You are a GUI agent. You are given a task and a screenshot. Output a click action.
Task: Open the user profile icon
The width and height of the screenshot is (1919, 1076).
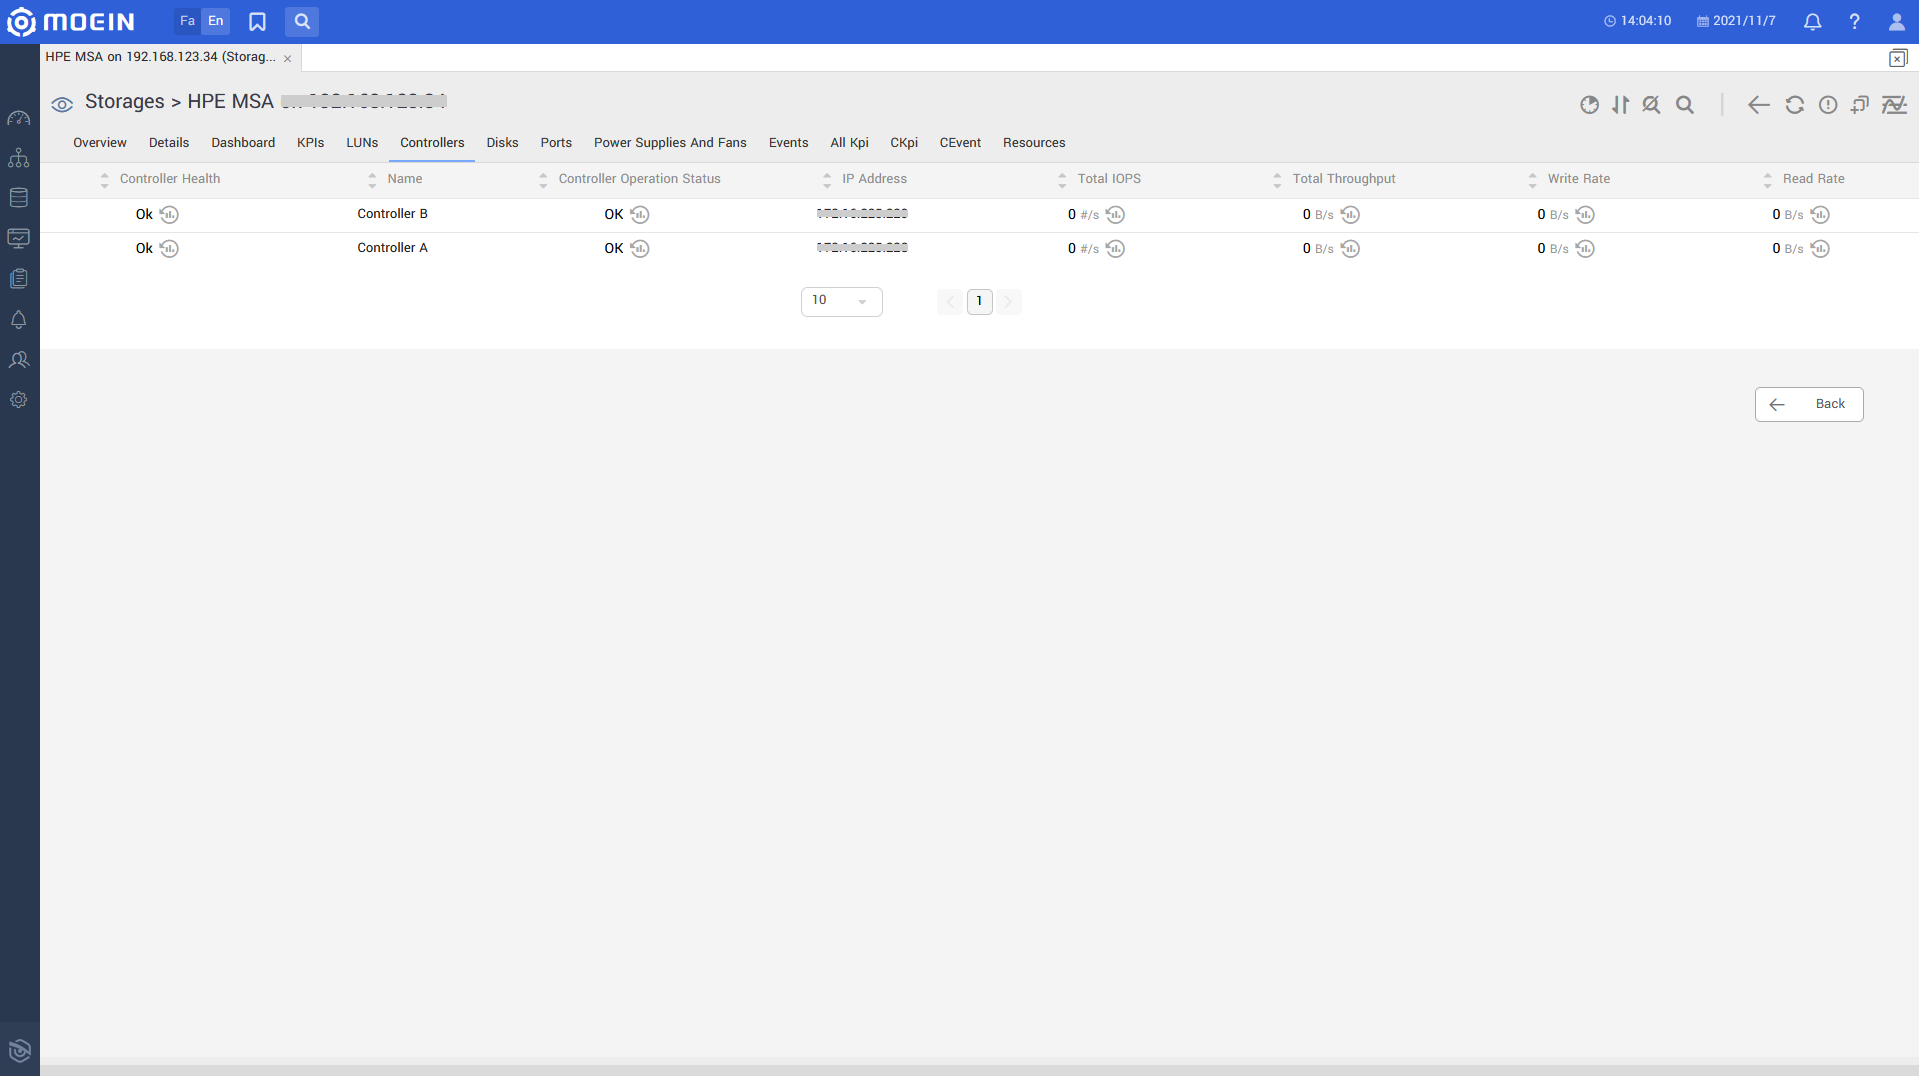click(x=1896, y=21)
